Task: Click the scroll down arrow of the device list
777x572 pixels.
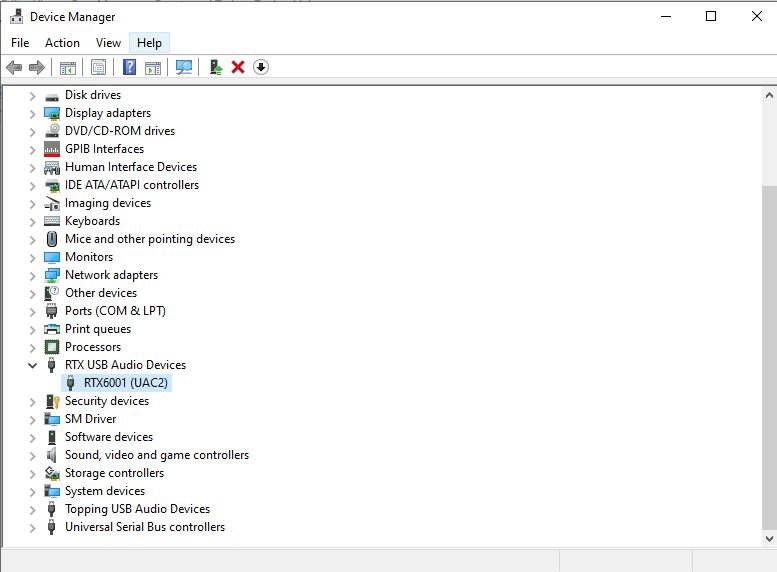Action: click(769, 538)
